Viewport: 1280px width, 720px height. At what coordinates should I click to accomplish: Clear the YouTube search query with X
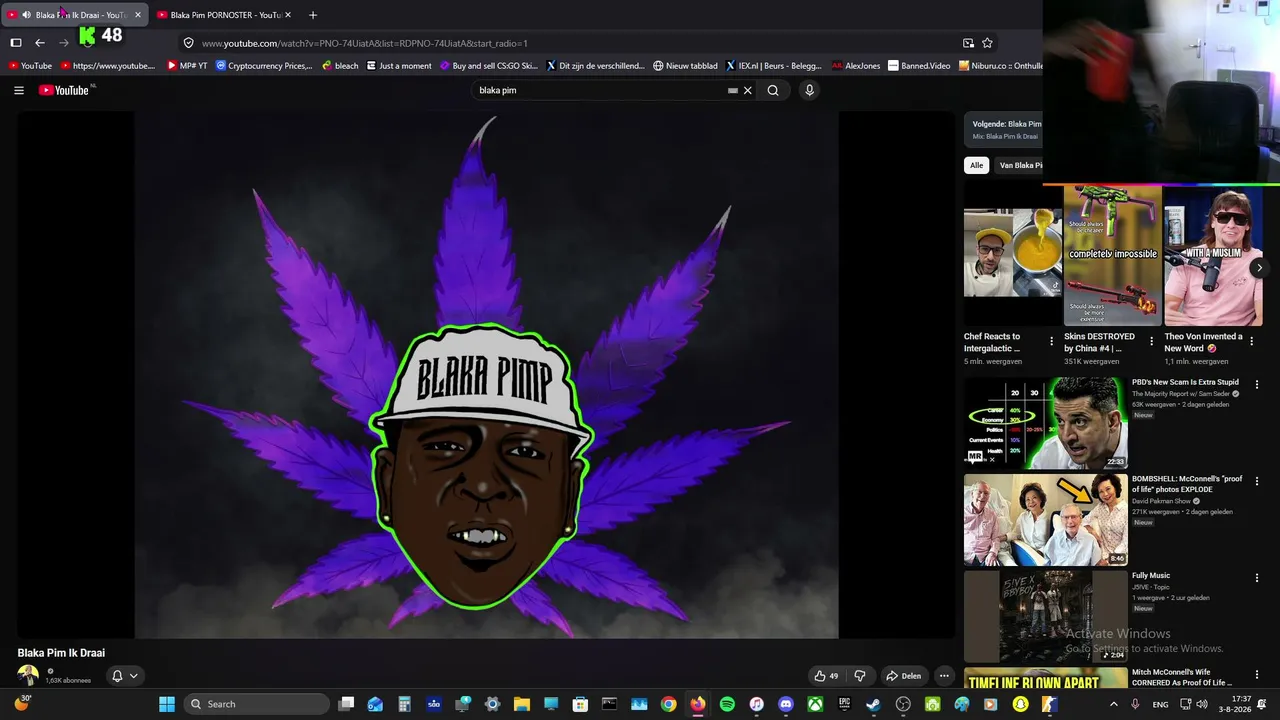tap(747, 90)
